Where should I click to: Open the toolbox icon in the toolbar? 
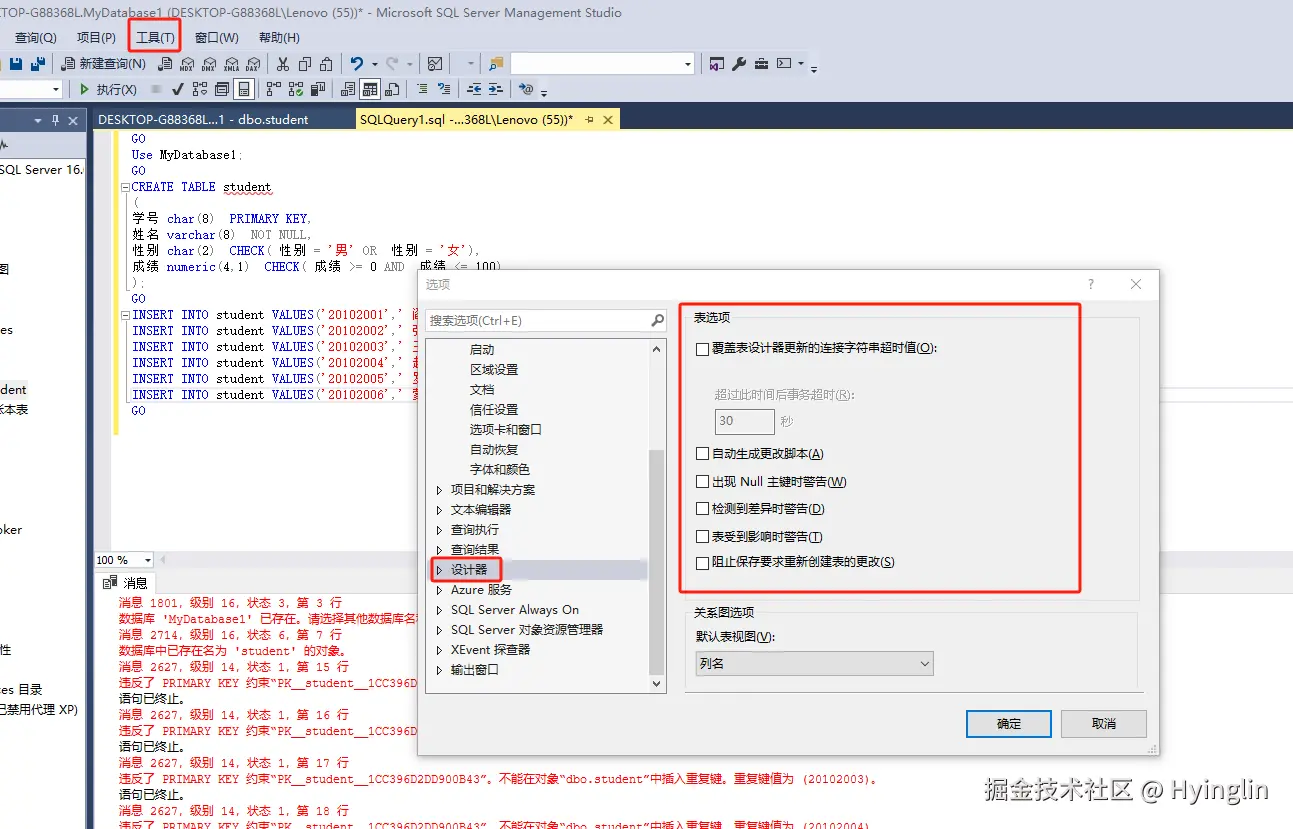[761, 63]
